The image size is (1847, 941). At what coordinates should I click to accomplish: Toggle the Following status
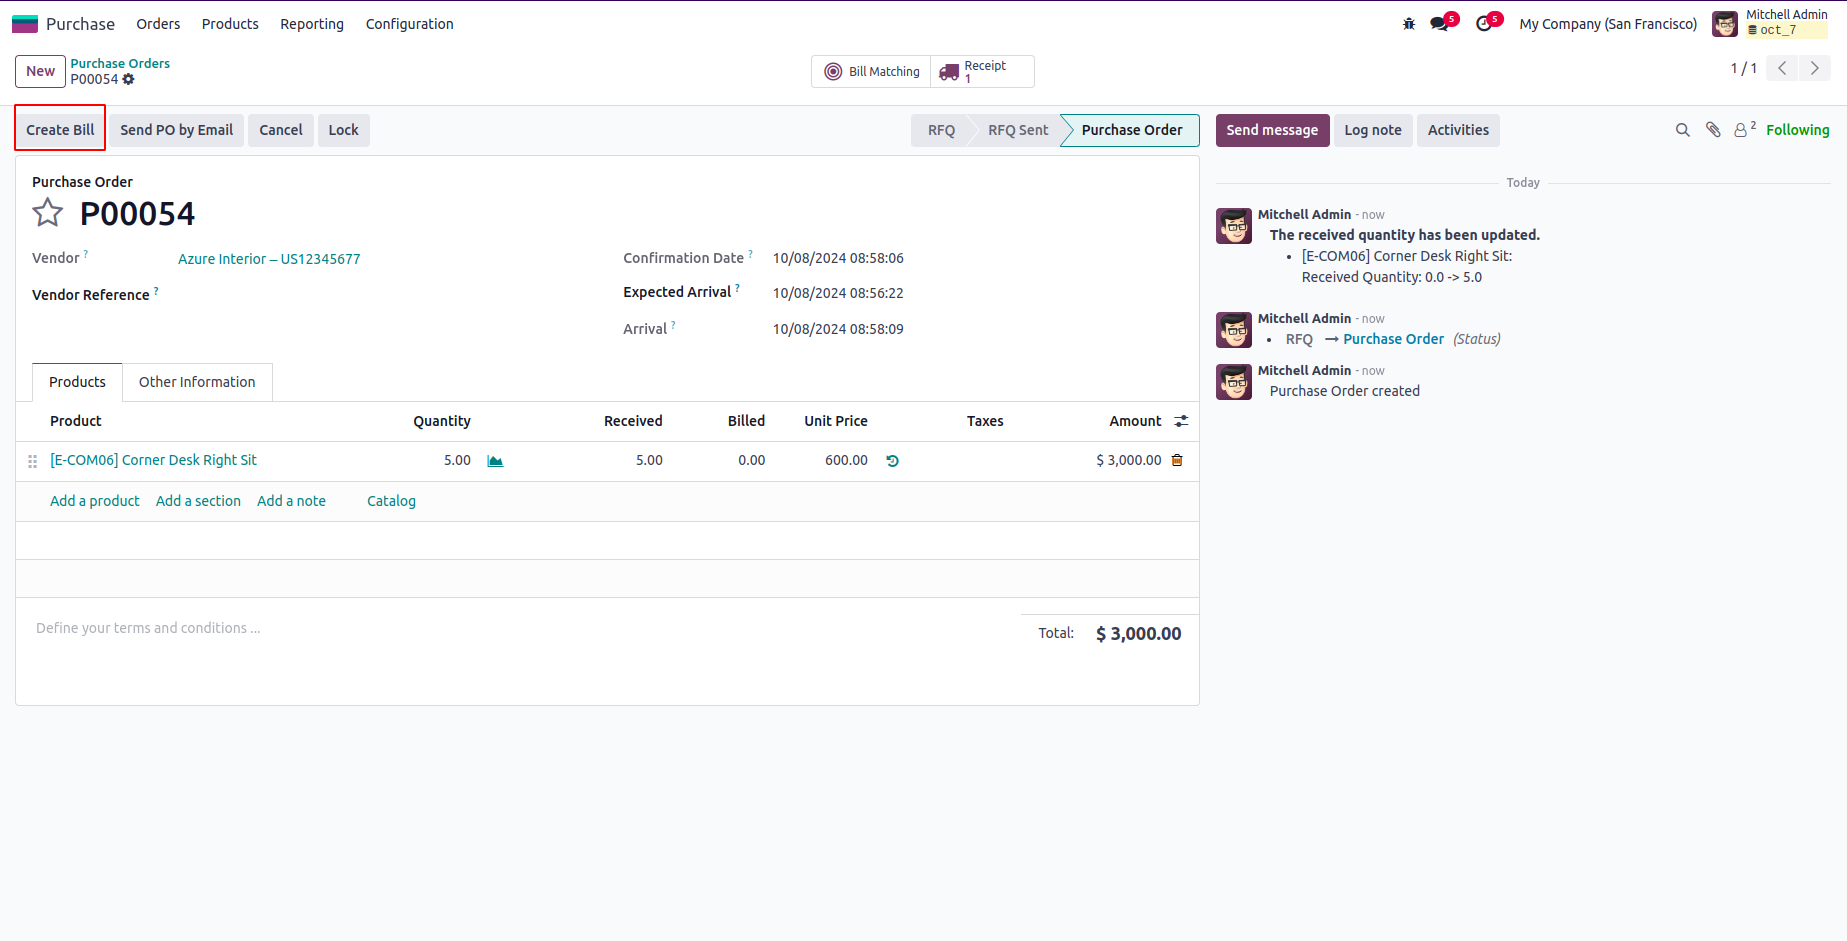[1798, 130]
